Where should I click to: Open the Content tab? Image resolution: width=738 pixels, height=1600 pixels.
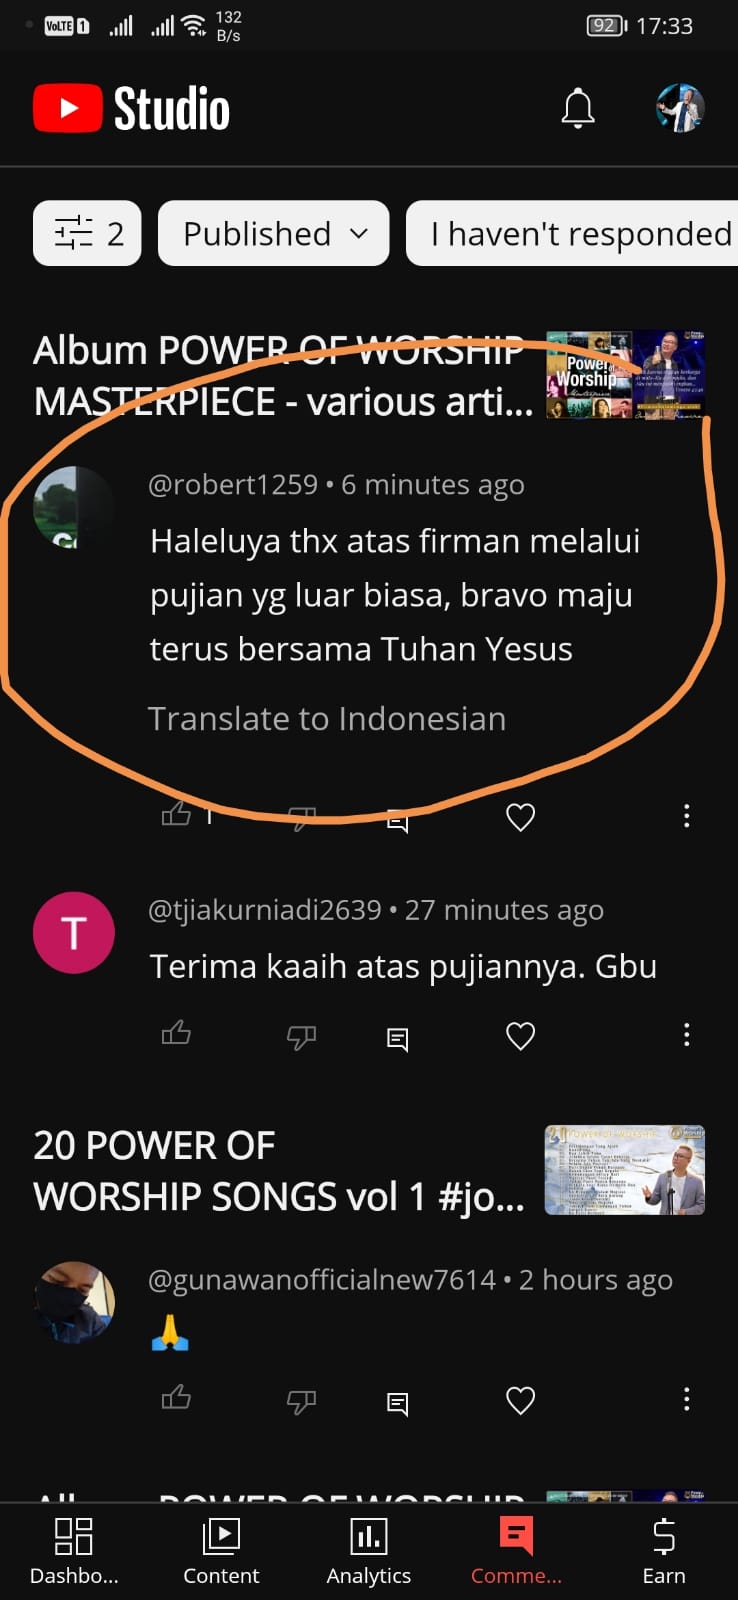click(221, 1550)
